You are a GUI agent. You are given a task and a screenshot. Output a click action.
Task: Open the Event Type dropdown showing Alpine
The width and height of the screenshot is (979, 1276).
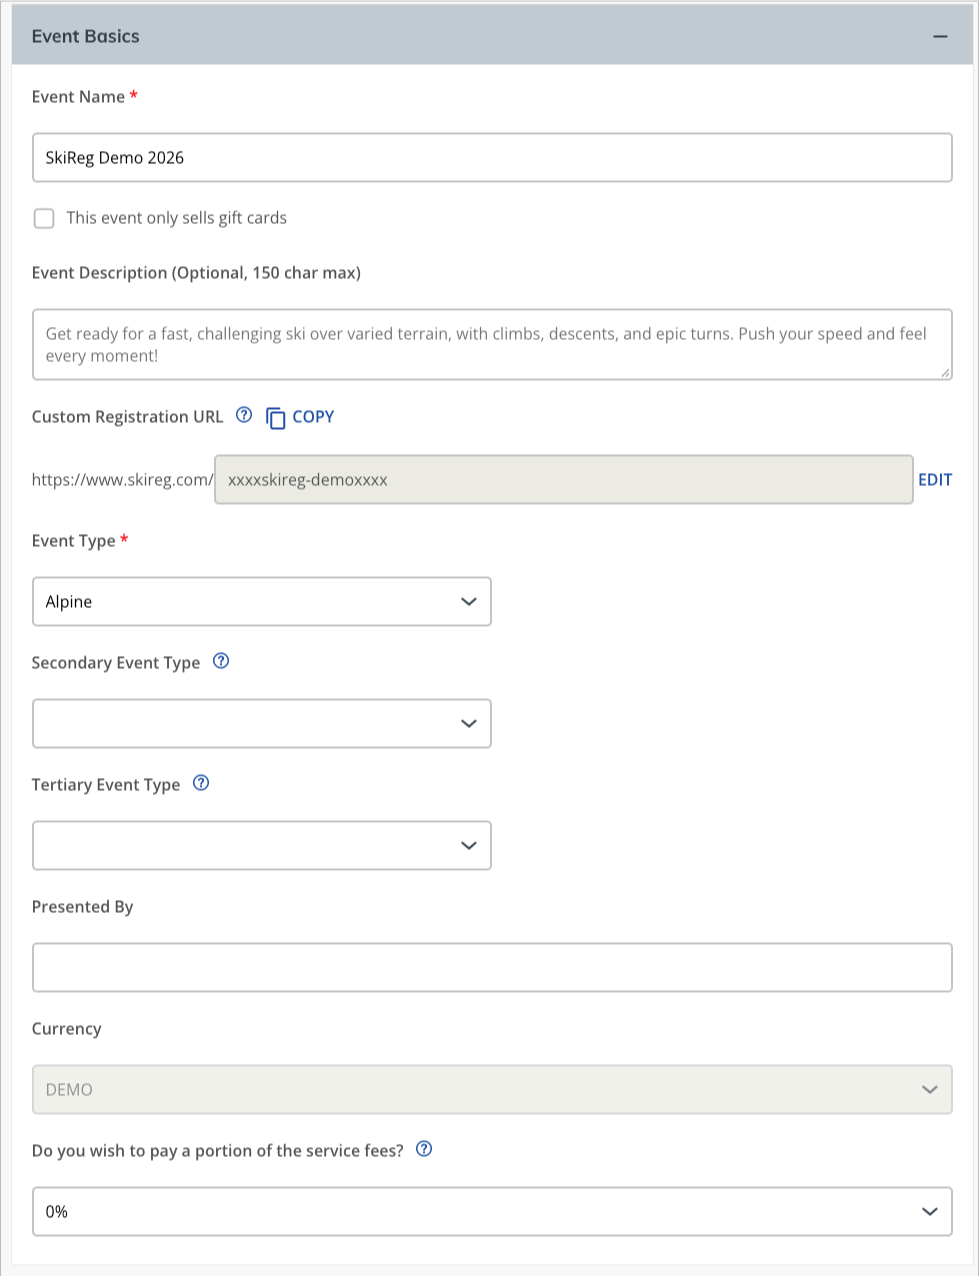click(262, 602)
